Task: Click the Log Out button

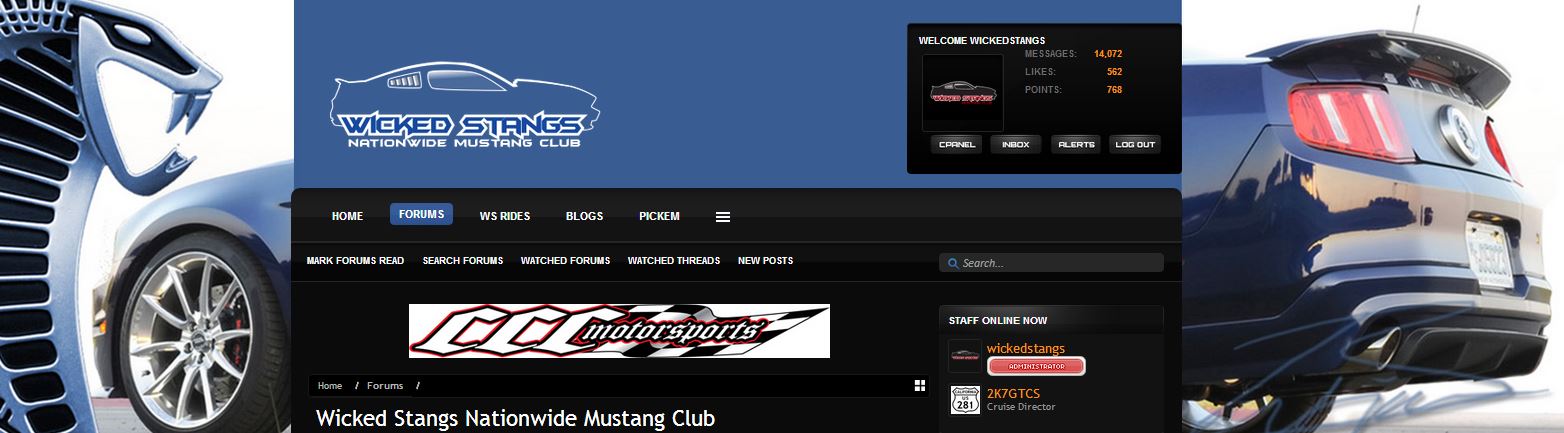Action: 1135,144
